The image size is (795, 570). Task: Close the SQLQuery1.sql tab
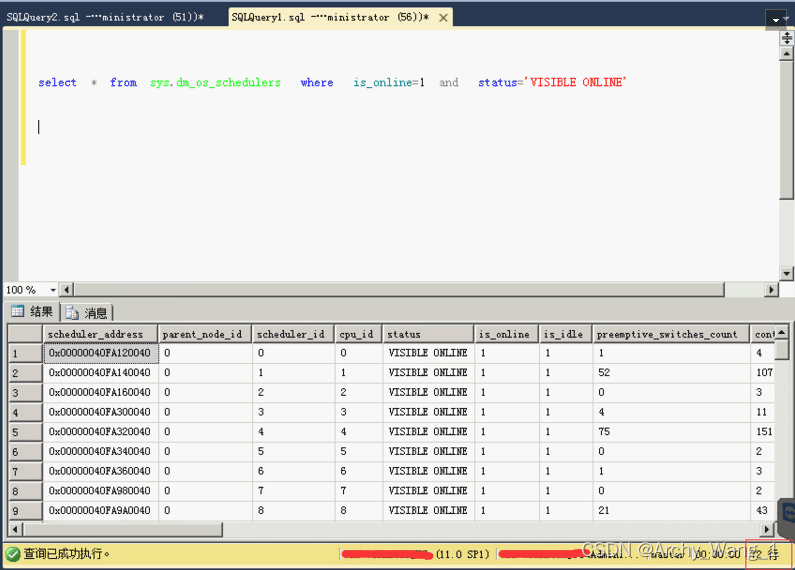444,18
